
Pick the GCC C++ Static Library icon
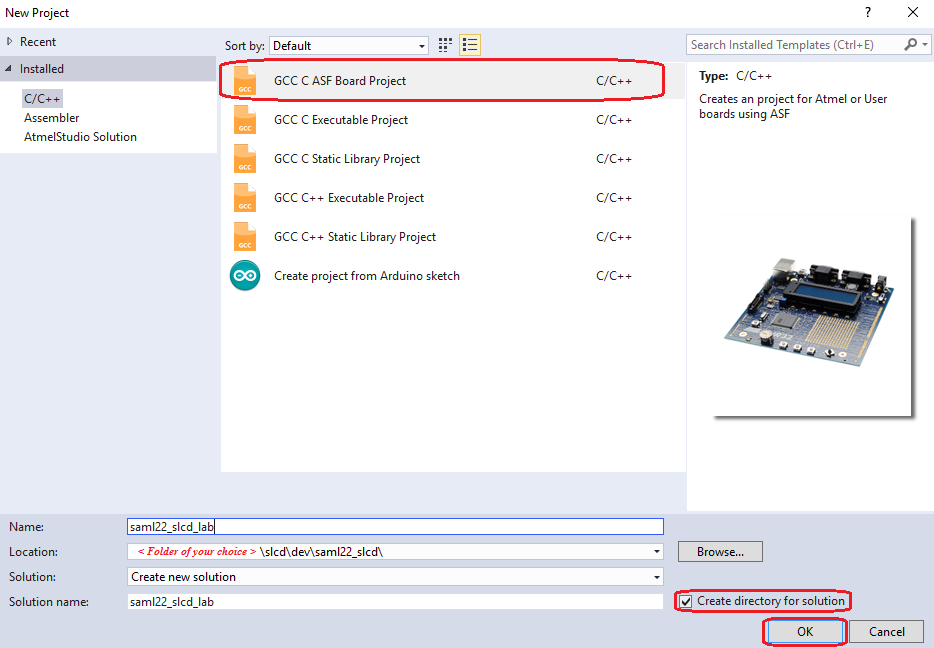pos(245,237)
